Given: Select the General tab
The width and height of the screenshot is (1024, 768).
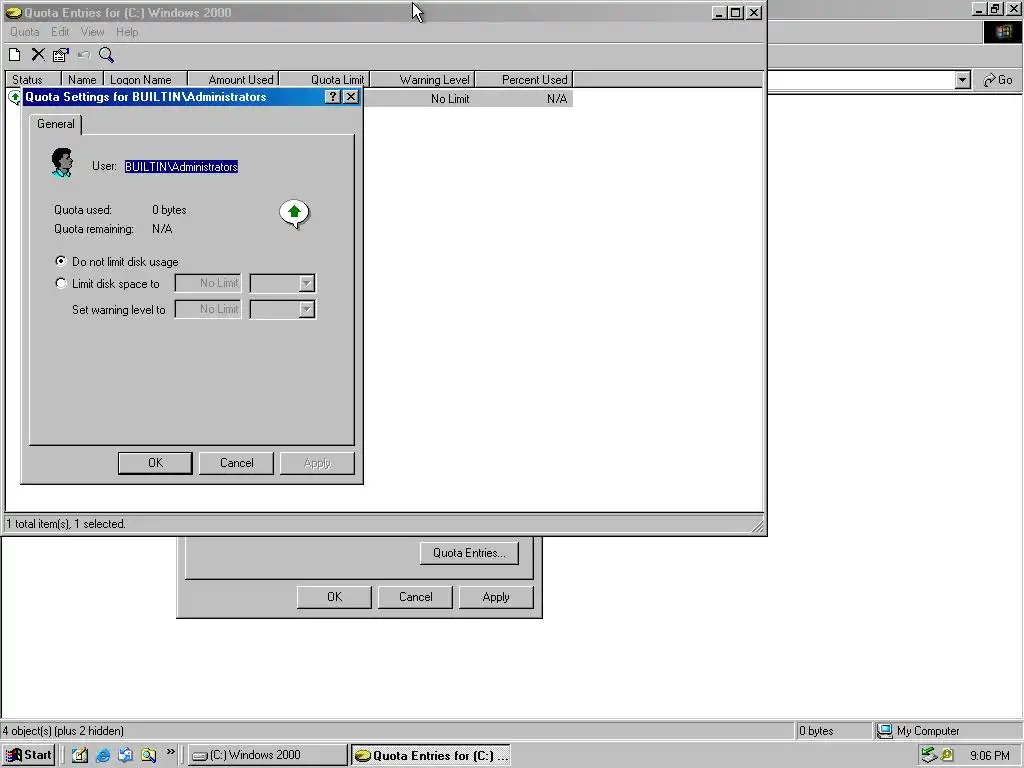Looking at the screenshot, I should pyautogui.click(x=56, y=124).
